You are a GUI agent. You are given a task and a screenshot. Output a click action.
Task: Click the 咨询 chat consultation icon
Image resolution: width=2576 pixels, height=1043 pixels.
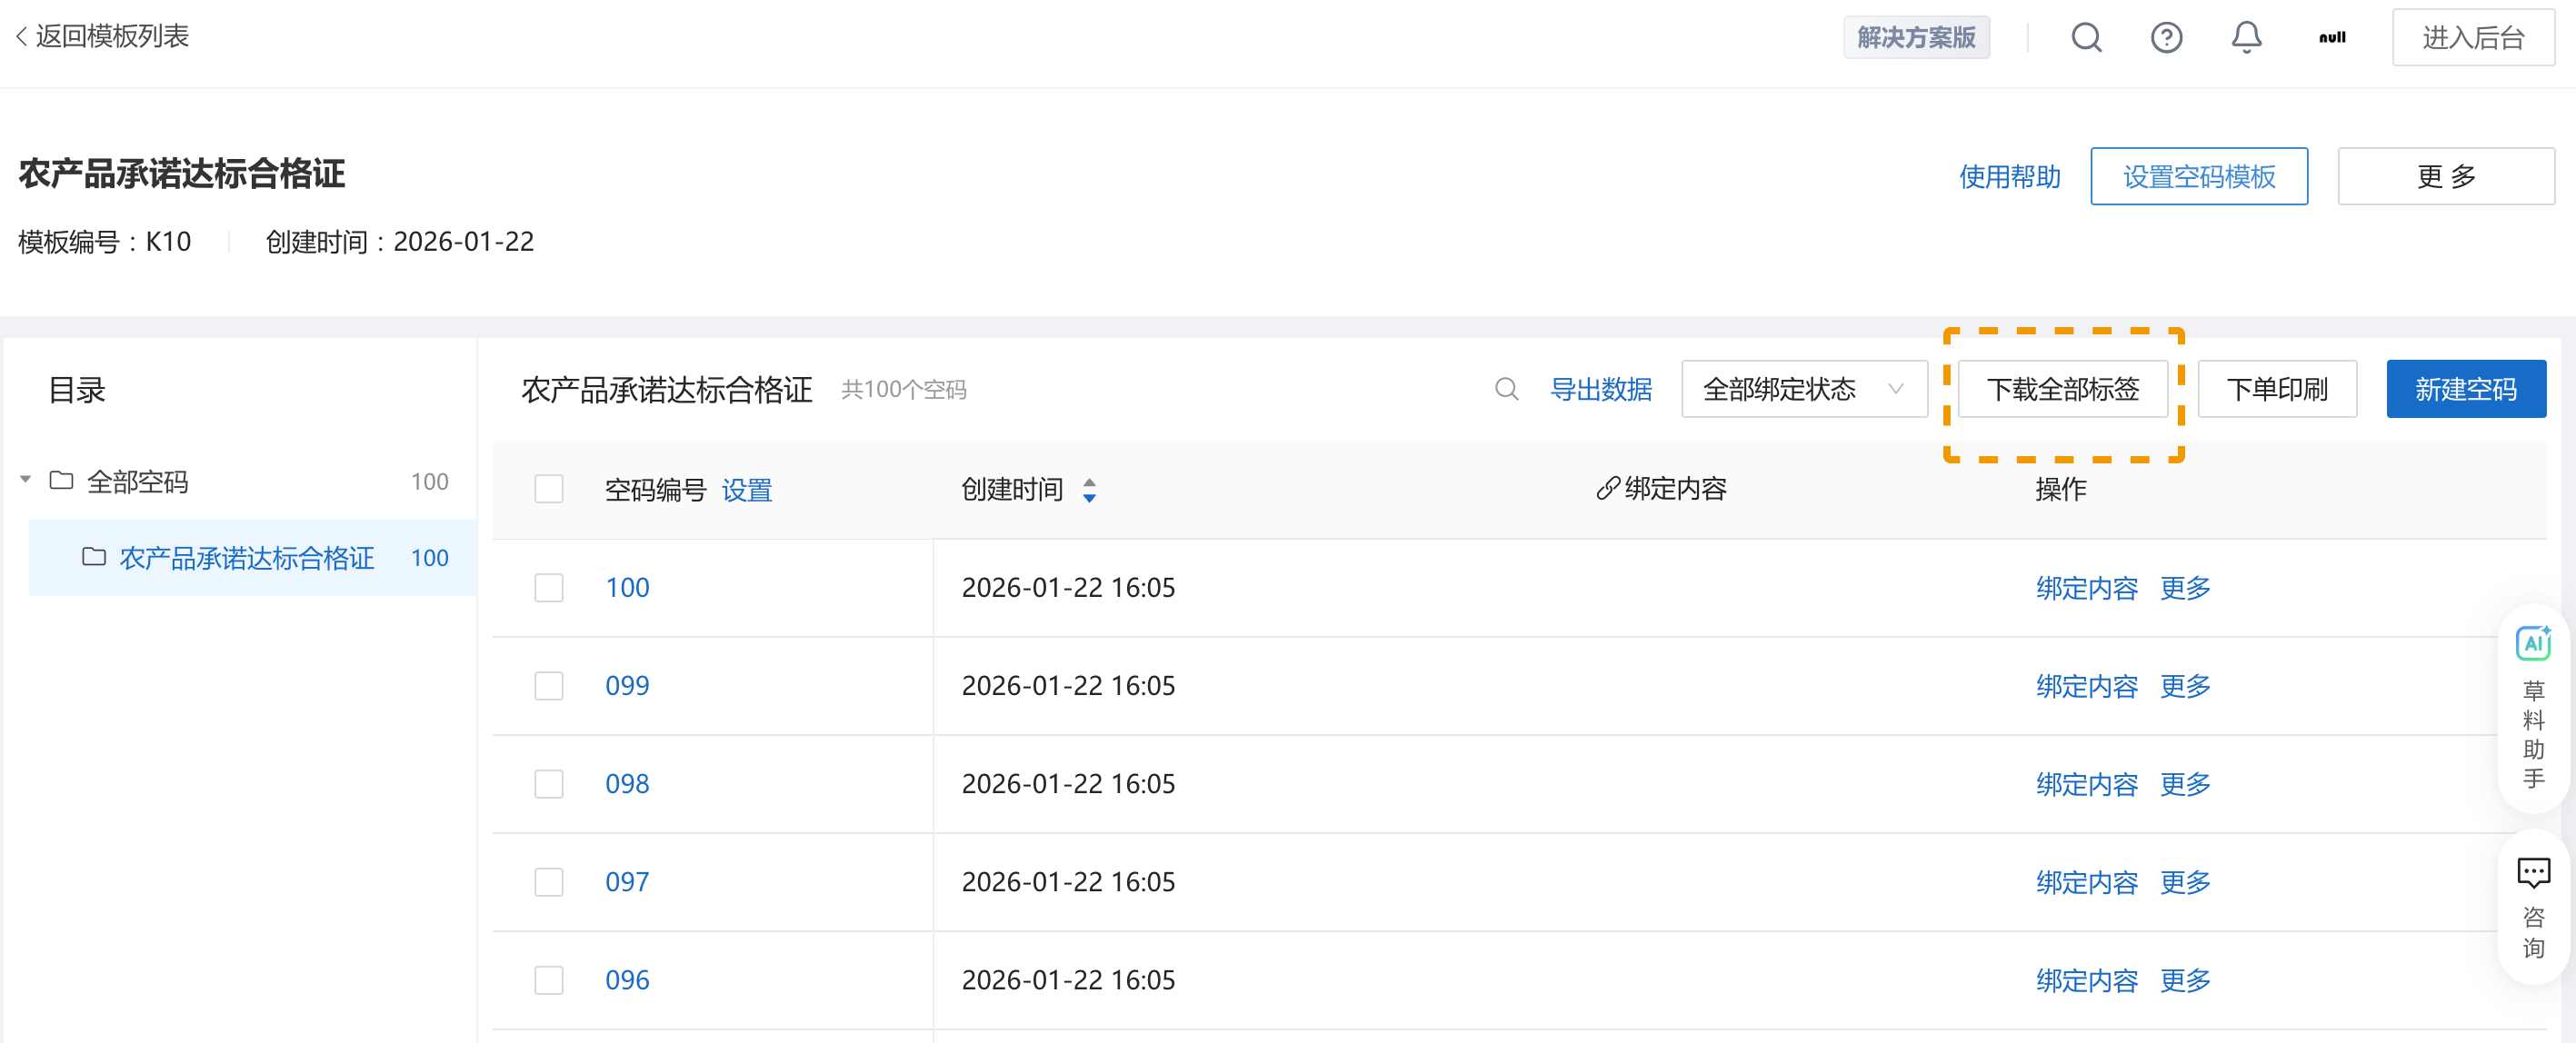pyautogui.click(x=2533, y=871)
